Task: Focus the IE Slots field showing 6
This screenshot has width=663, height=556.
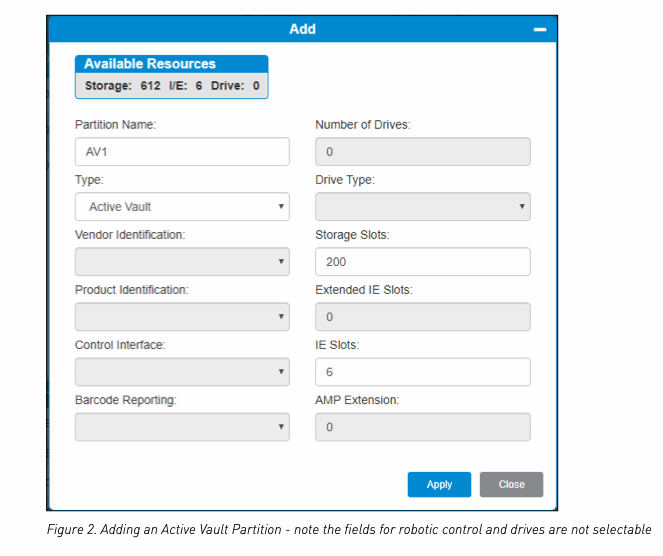Action: [x=422, y=372]
